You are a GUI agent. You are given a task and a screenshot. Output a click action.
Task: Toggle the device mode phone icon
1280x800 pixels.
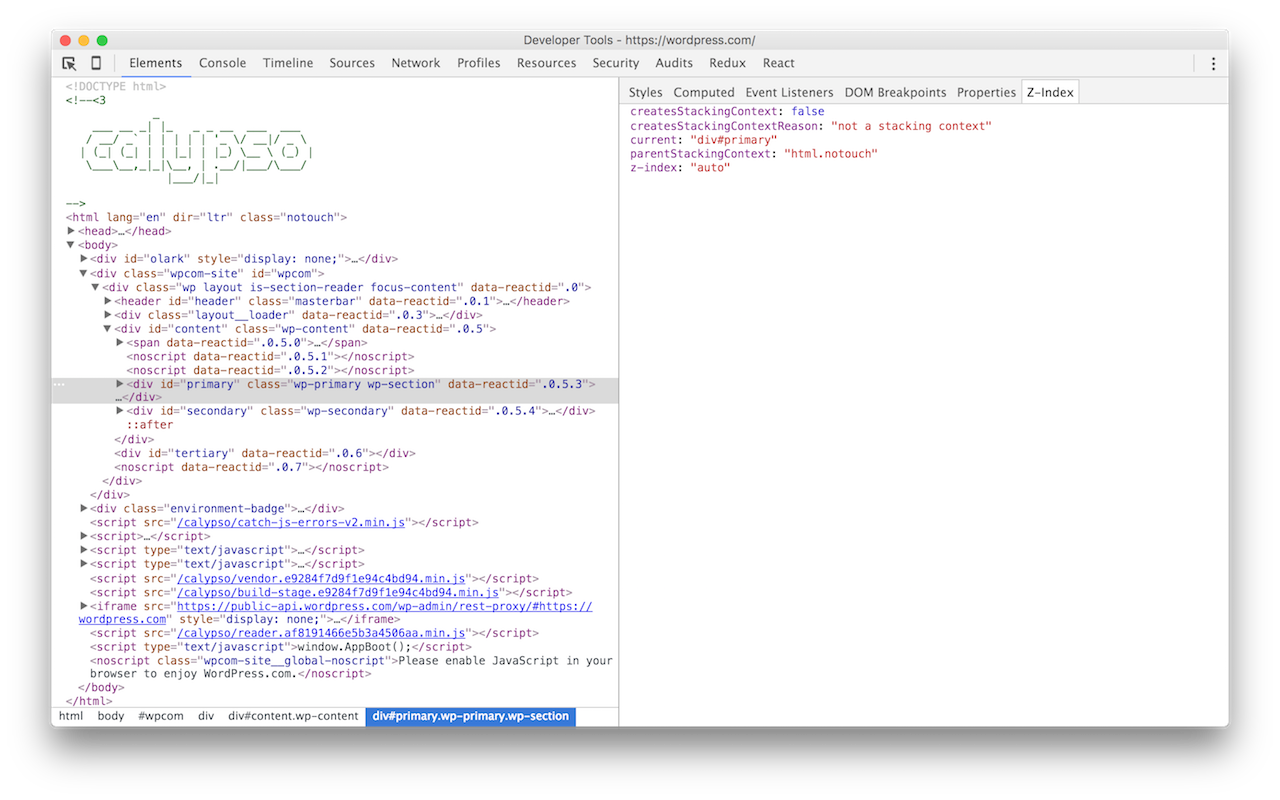click(x=96, y=63)
